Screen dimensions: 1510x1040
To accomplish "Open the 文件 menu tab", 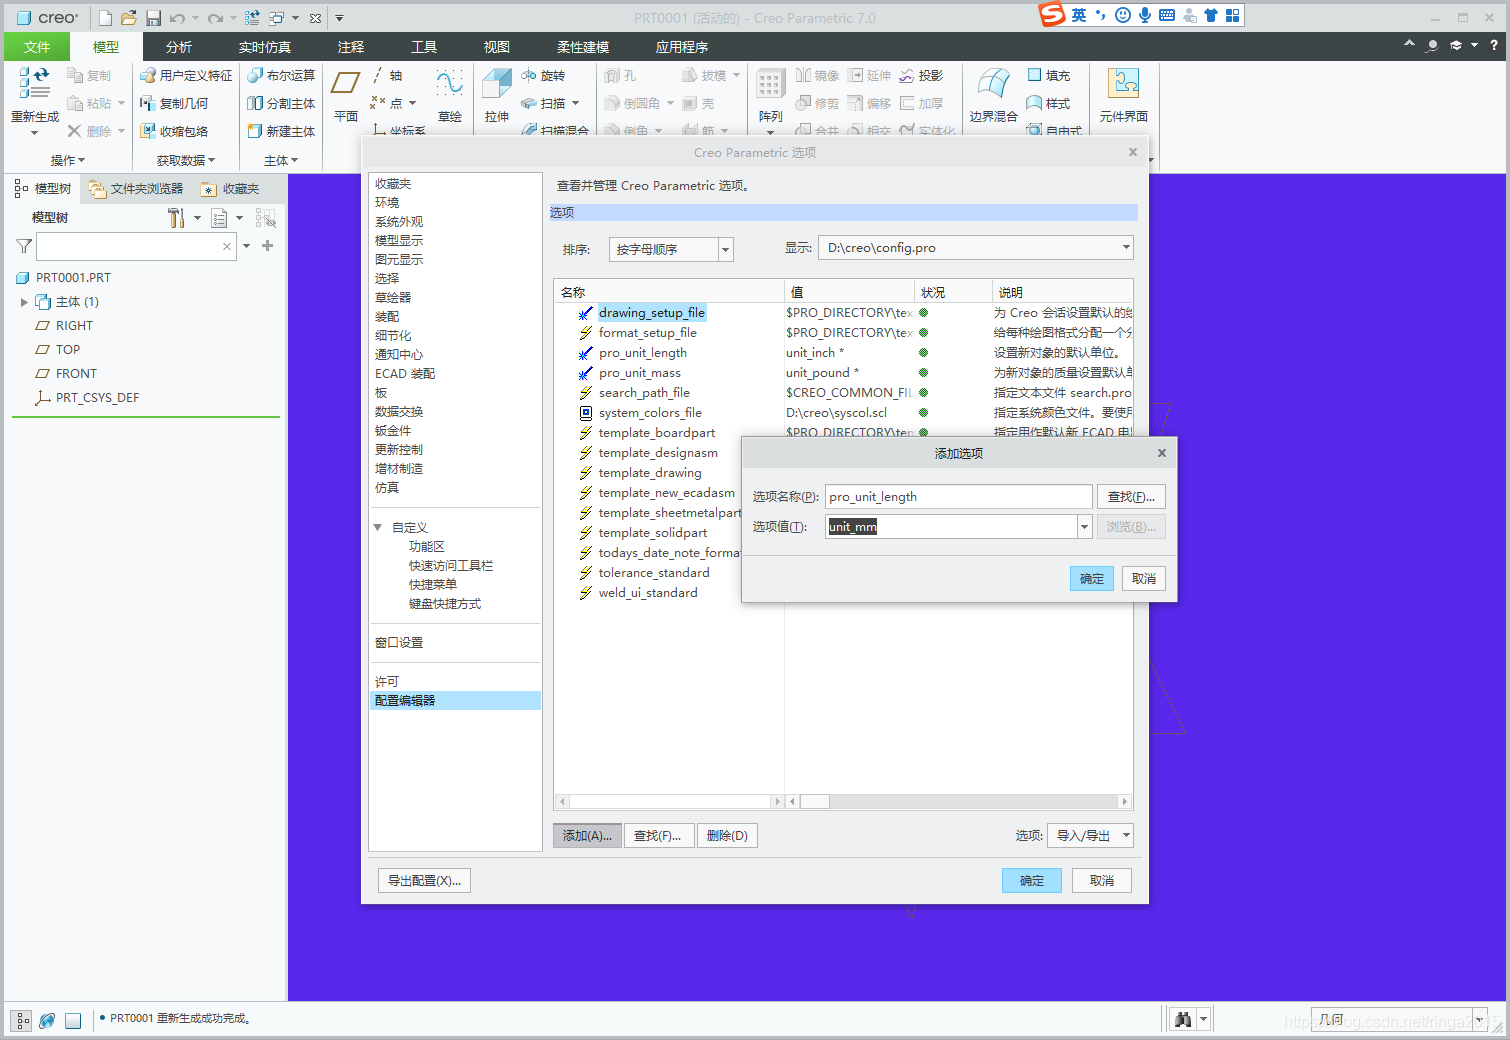I will click(37, 47).
